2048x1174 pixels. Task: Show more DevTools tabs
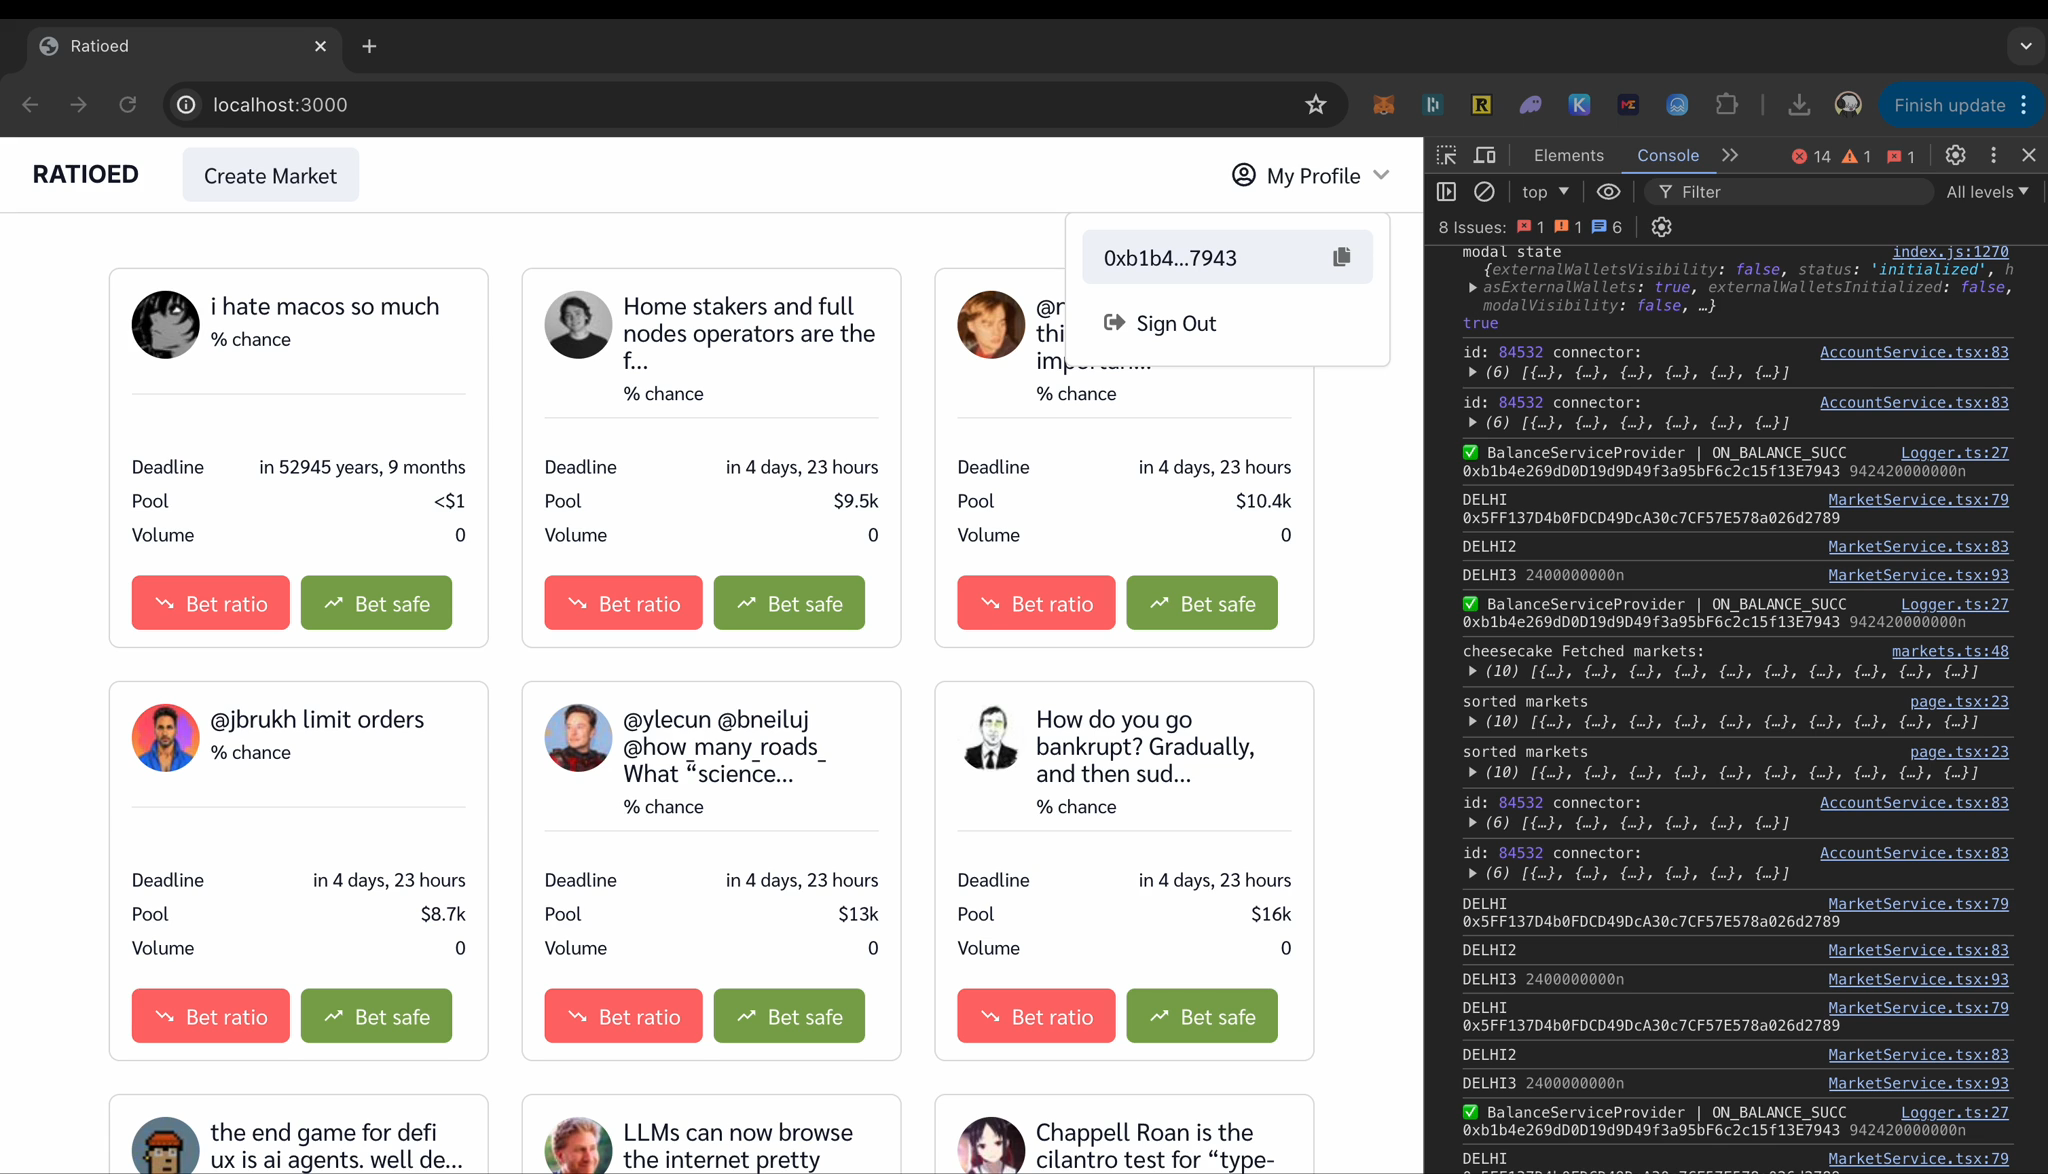click(1730, 155)
